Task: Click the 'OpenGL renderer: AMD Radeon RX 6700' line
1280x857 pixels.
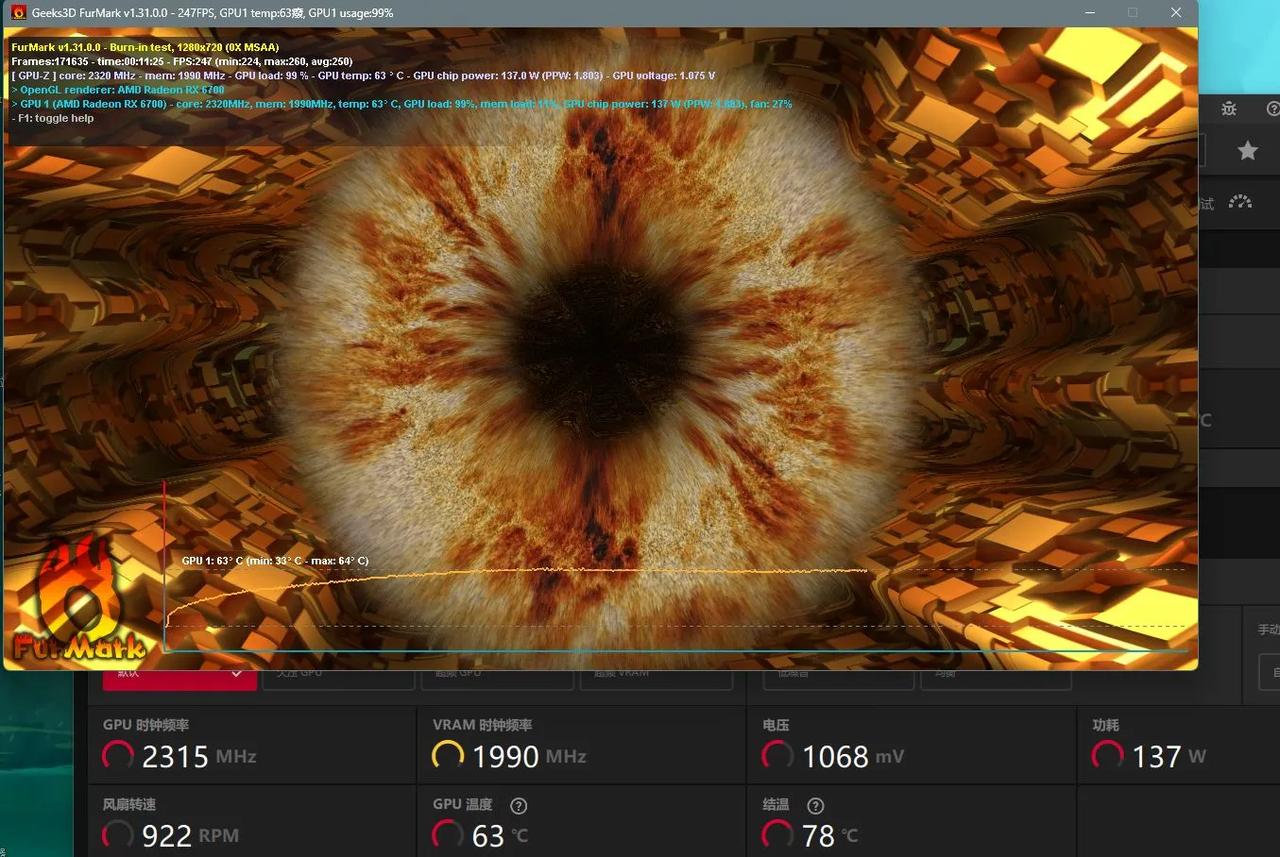Action: coord(118,89)
